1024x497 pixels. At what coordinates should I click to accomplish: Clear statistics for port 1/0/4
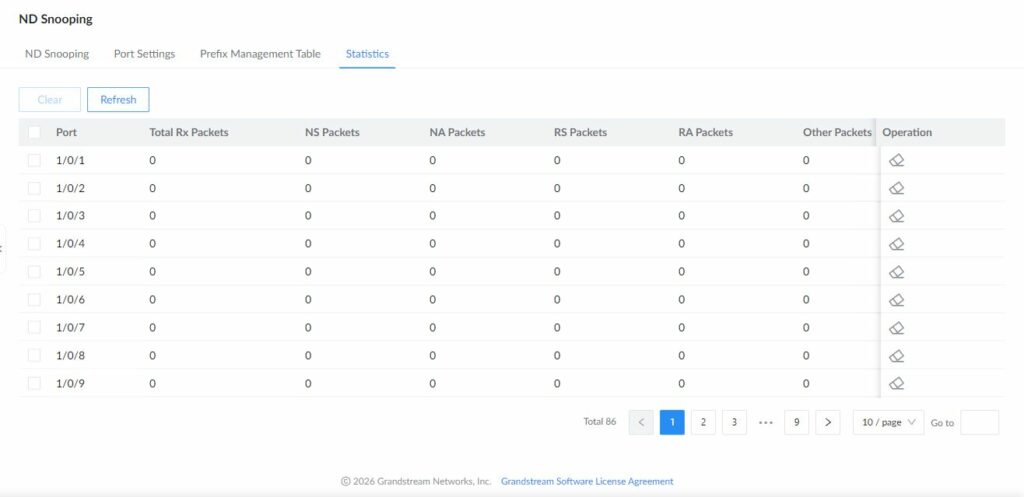(897, 244)
